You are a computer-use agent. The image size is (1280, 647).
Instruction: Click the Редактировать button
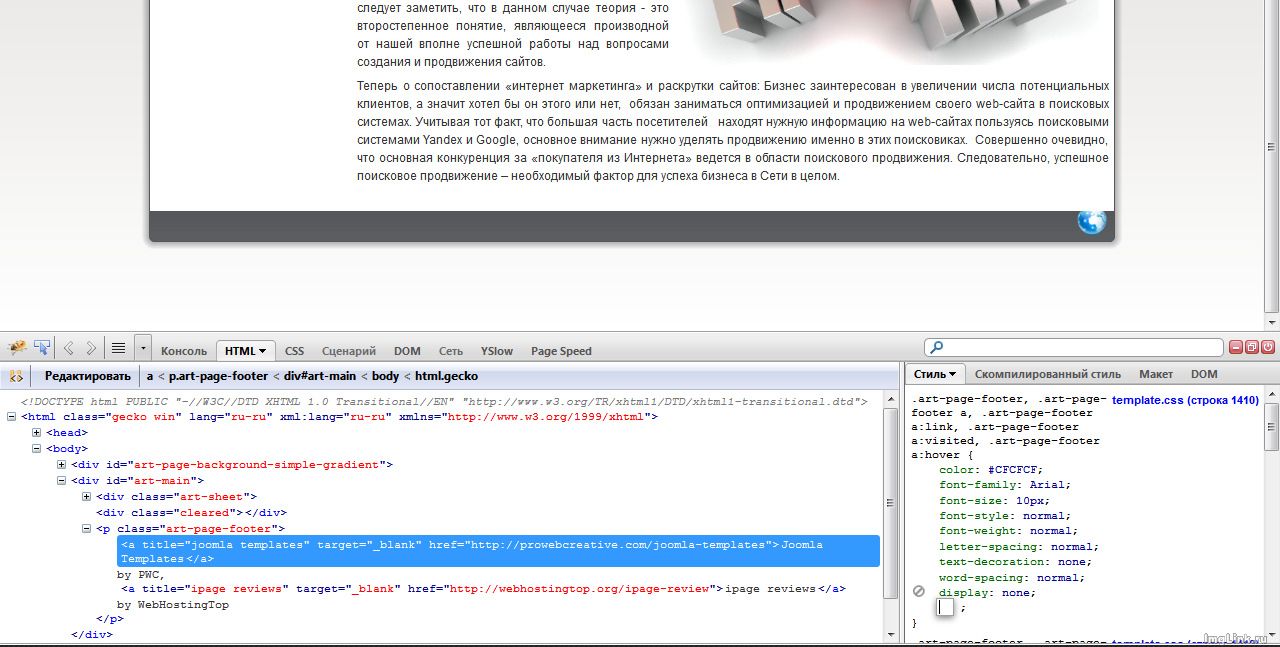tap(87, 376)
